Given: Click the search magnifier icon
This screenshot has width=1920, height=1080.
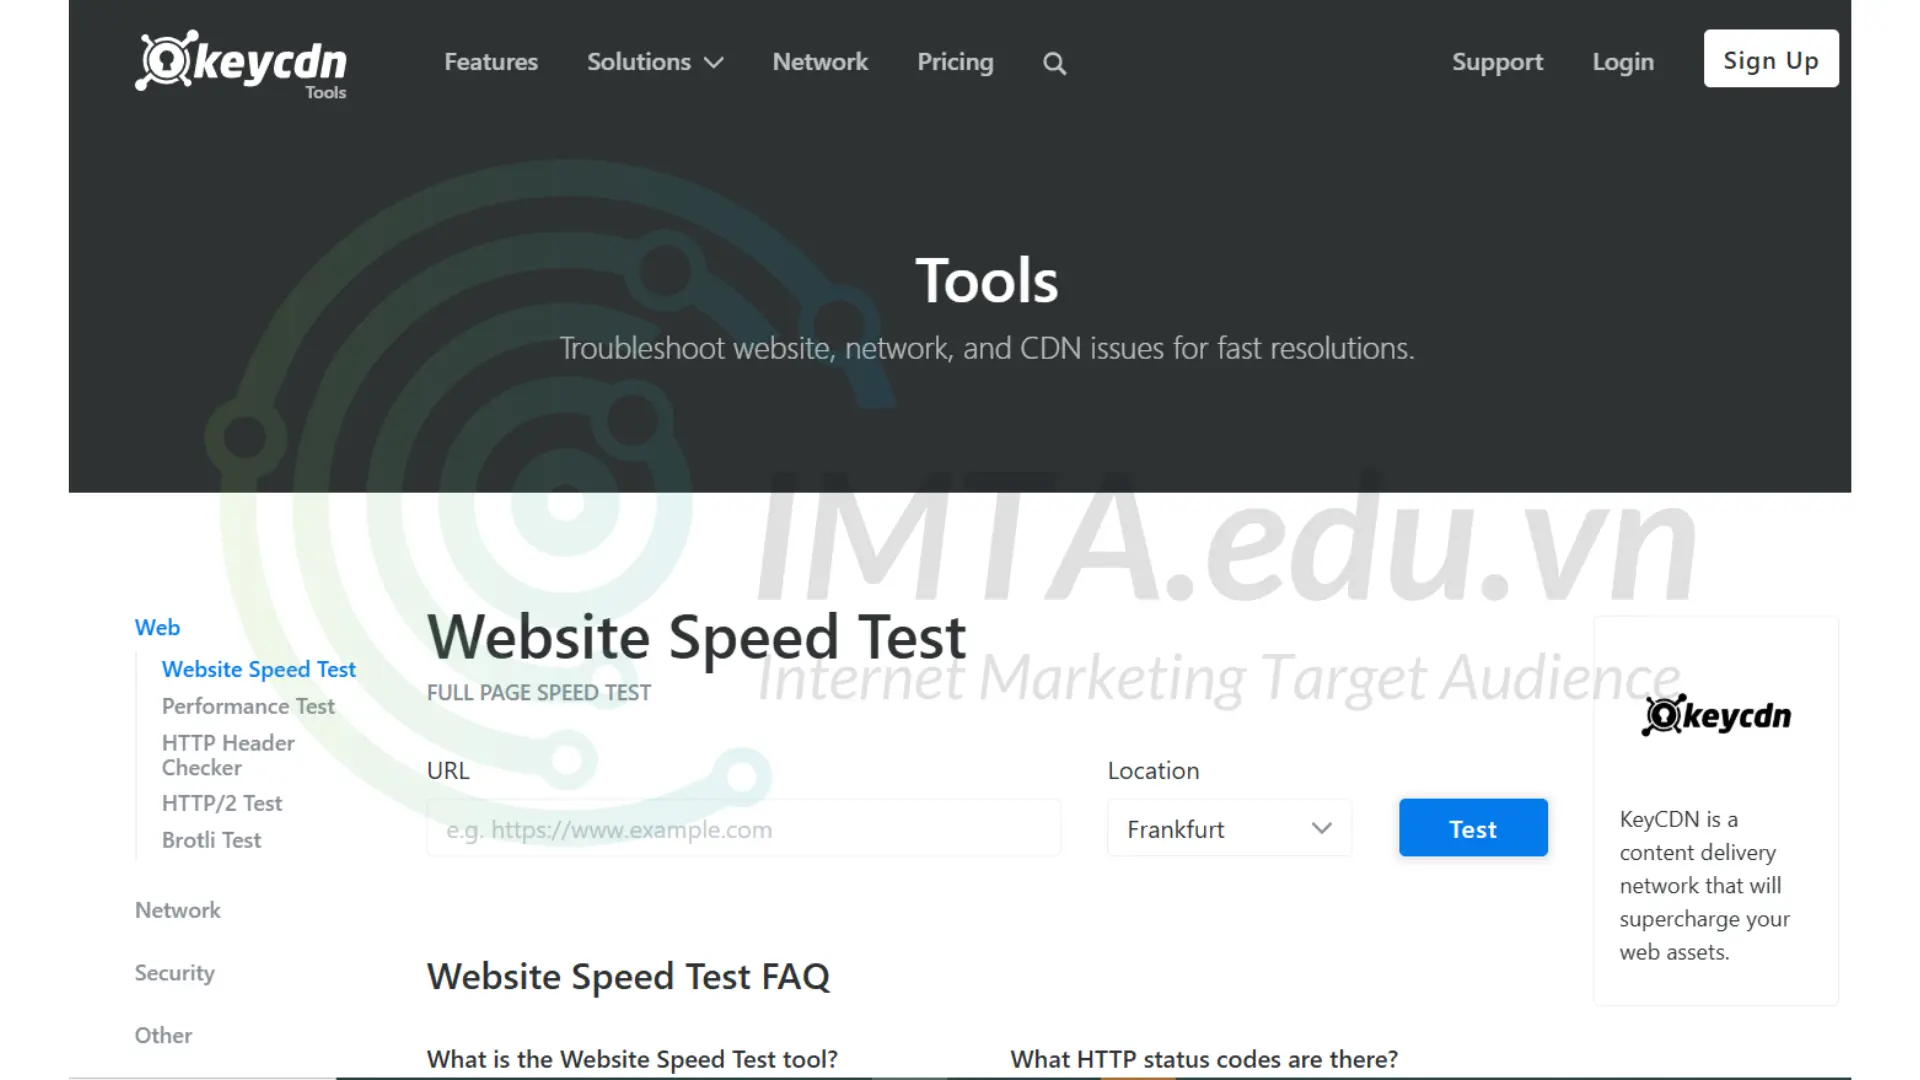Looking at the screenshot, I should (x=1055, y=62).
